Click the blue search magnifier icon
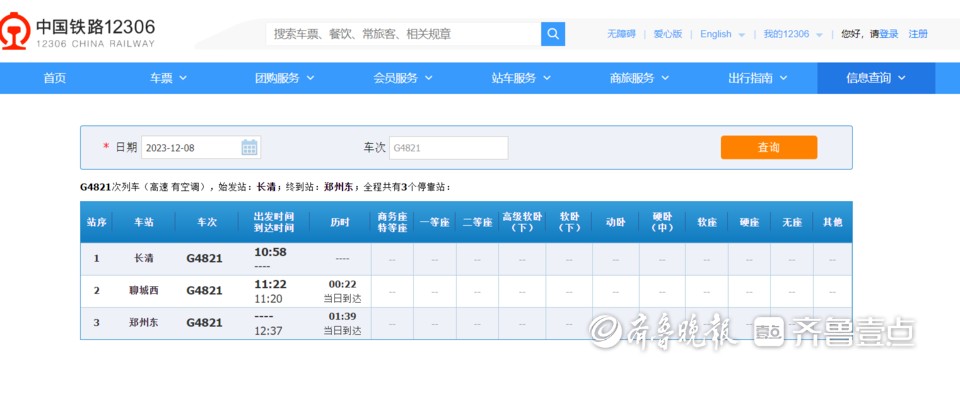Viewport: 960px width, 408px height. 553,34
